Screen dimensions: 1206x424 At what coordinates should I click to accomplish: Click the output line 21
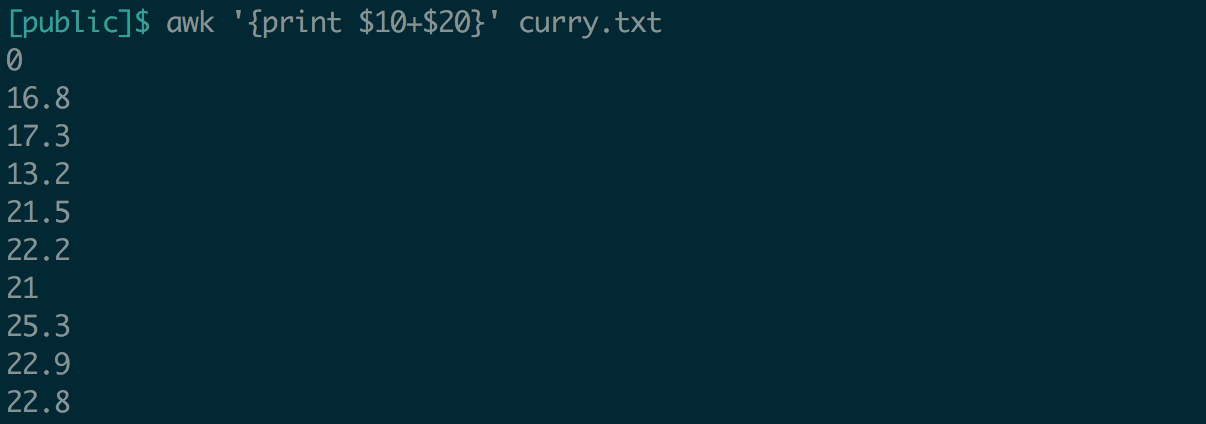point(22,289)
